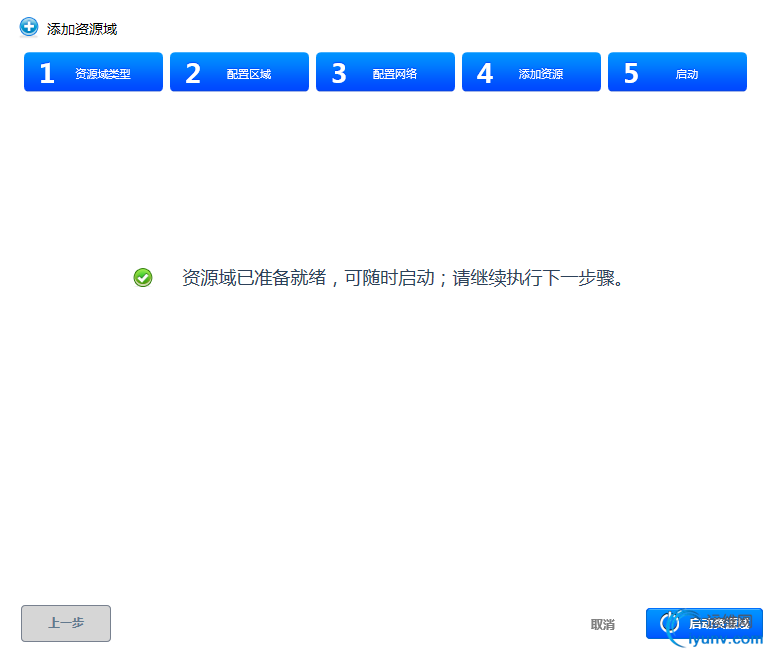Image resolution: width=769 pixels, height=655 pixels.
Task: Switch to step 3 配置网络
Action: click(x=385, y=72)
